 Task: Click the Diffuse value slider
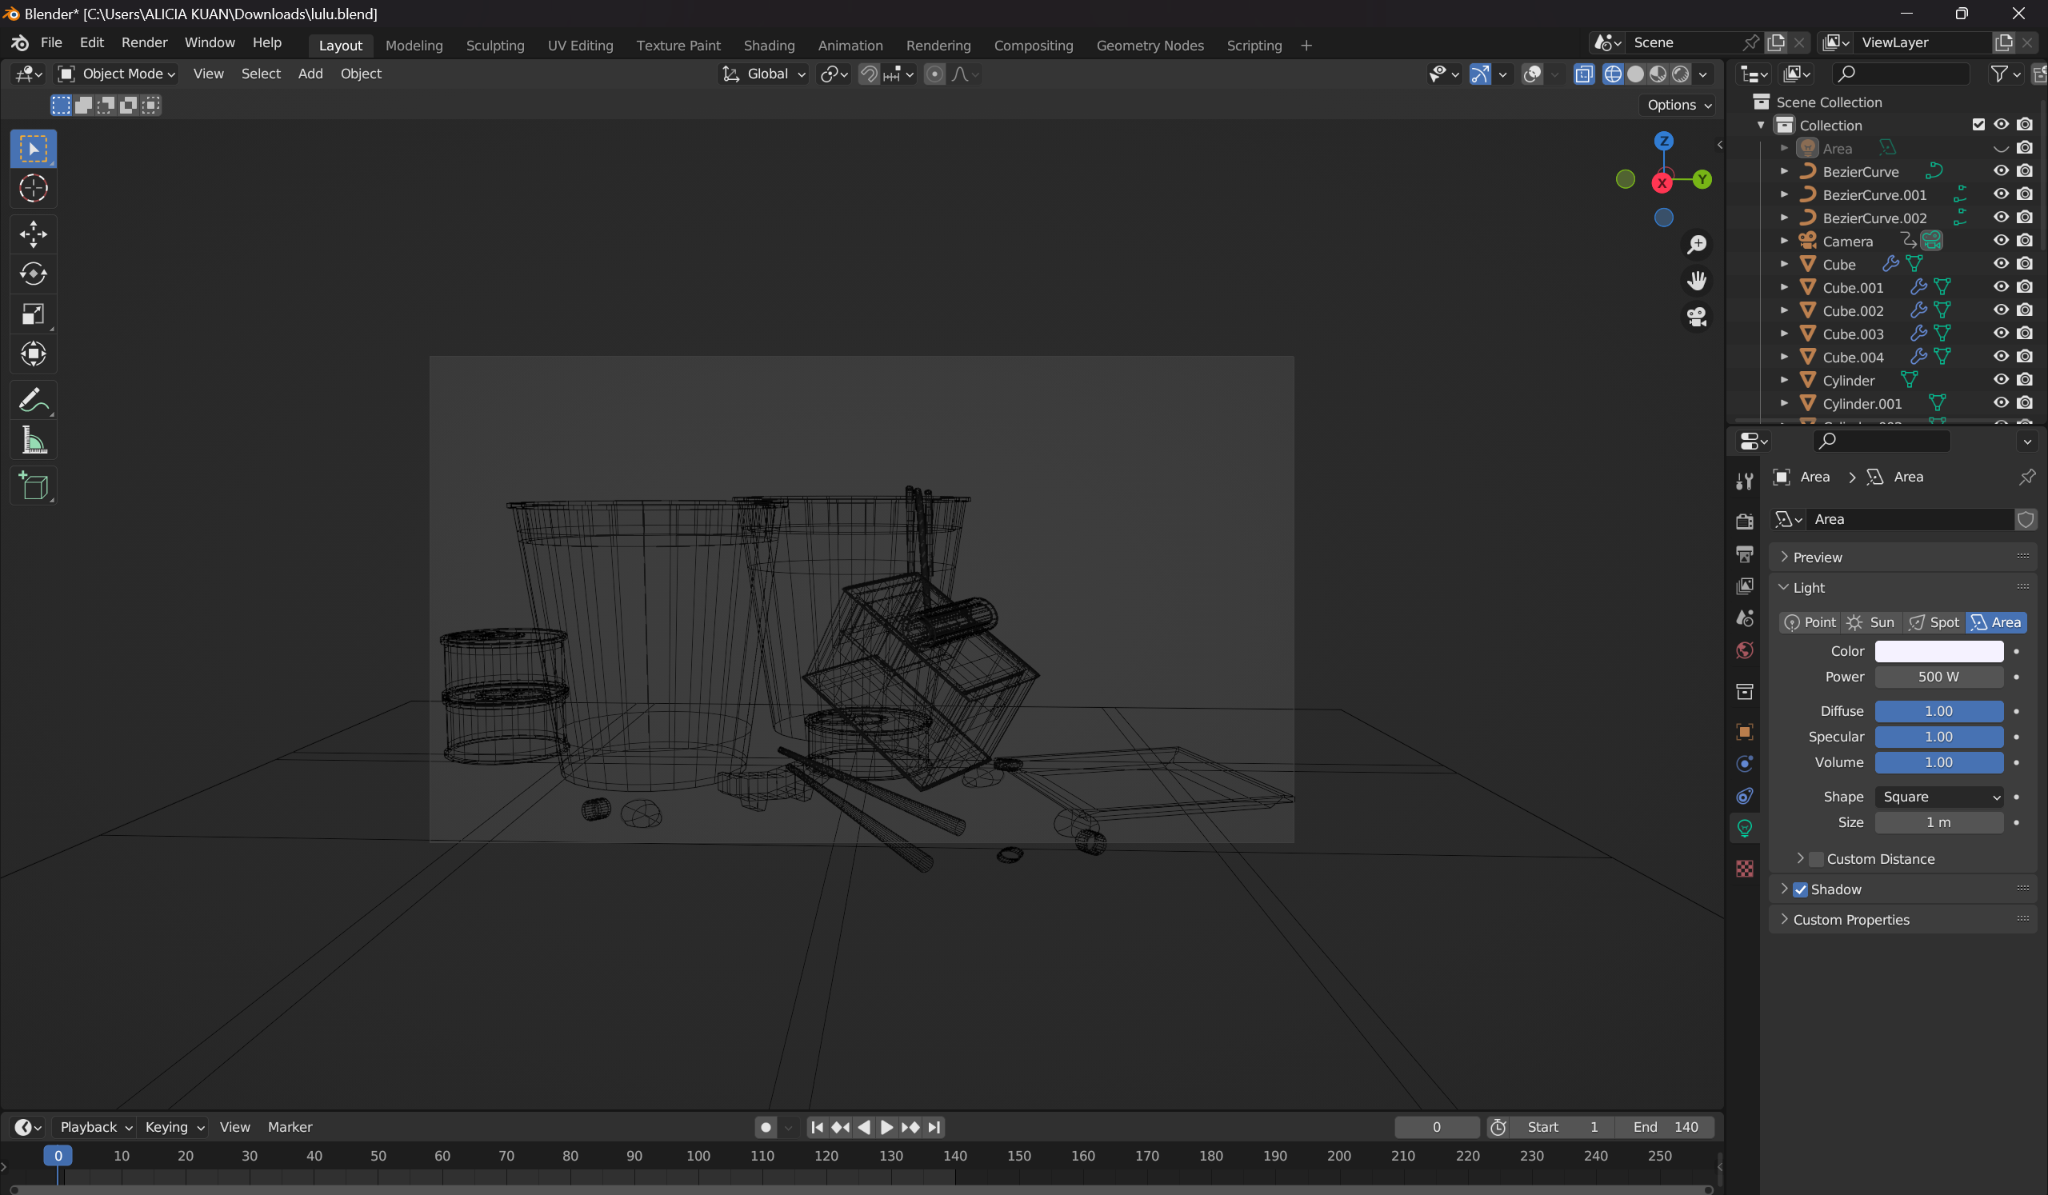(1939, 711)
